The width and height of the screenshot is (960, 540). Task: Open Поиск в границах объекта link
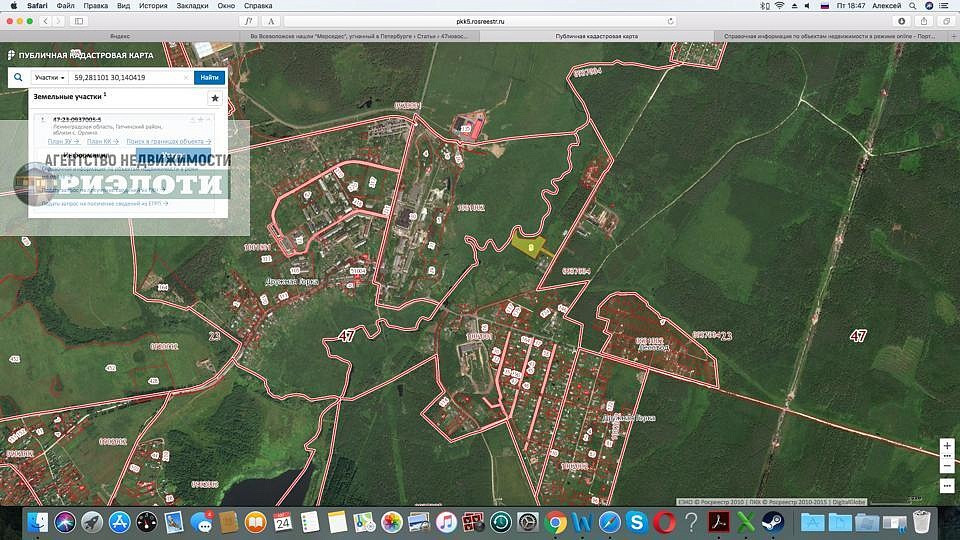[168, 141]
